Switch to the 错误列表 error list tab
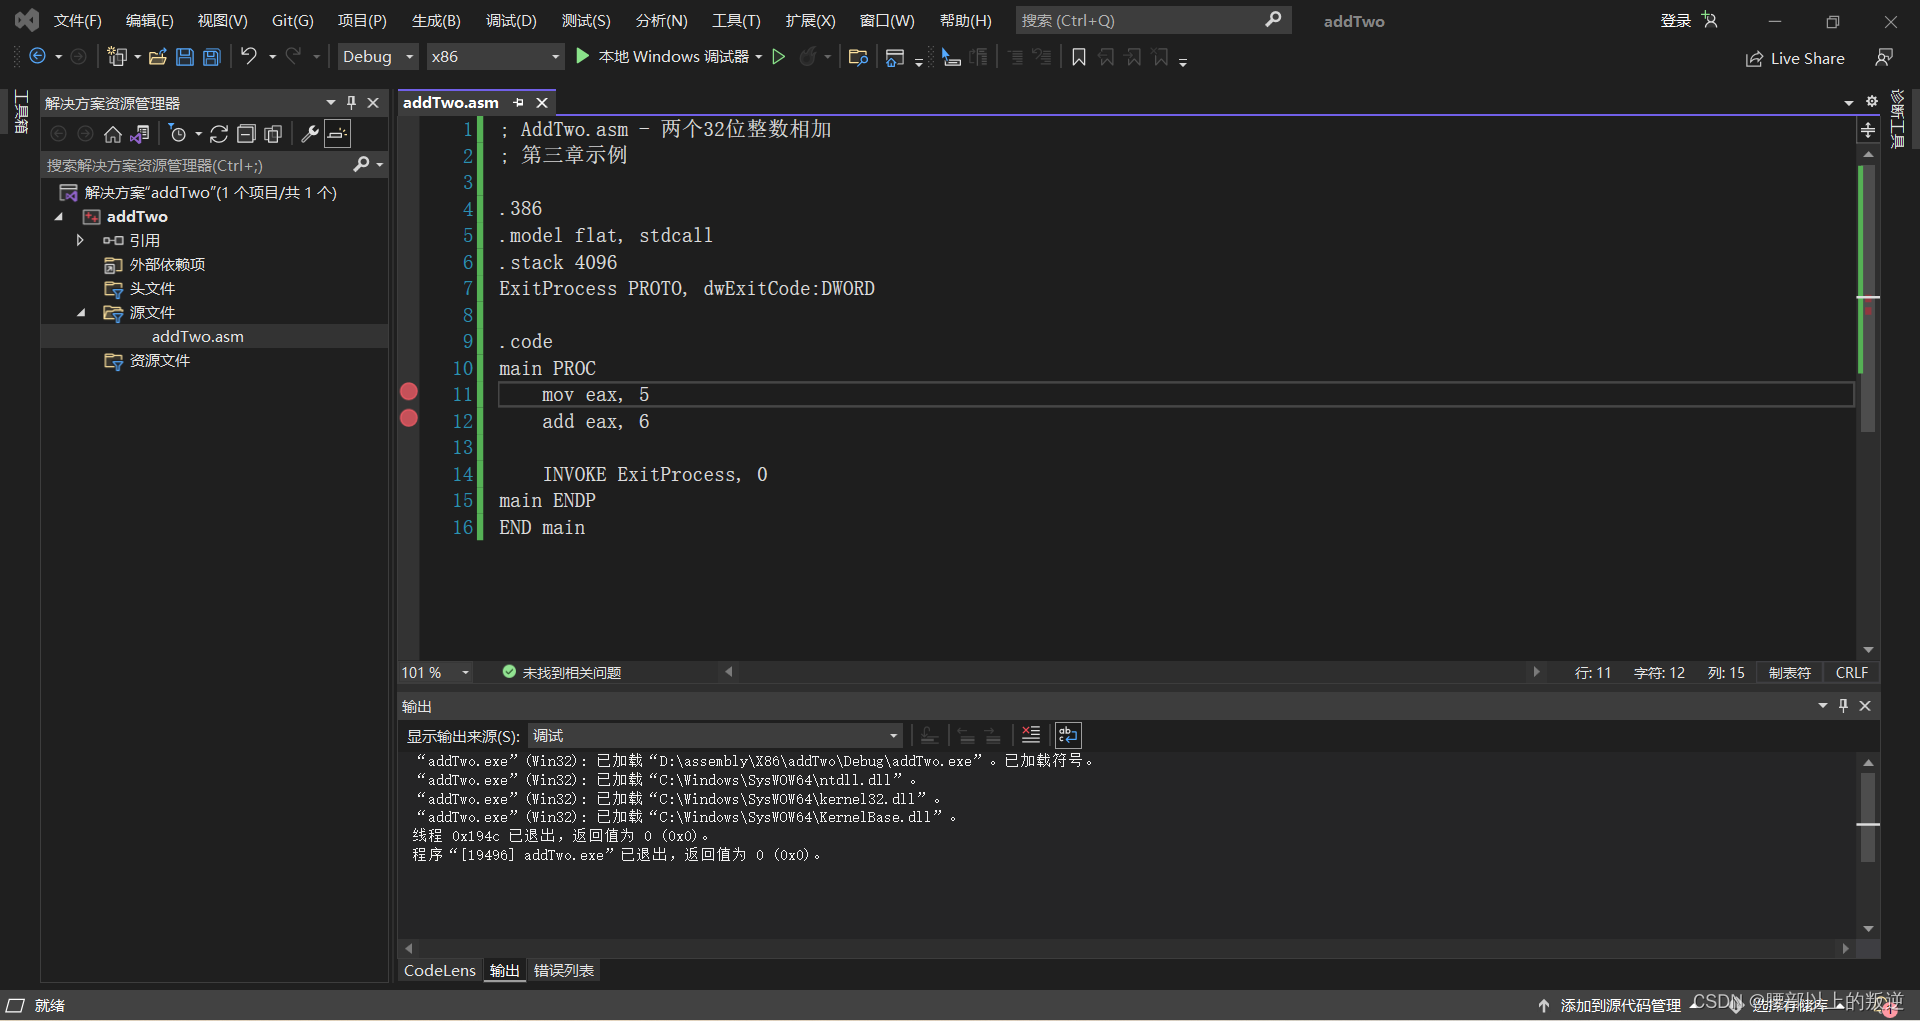Image resolution: width=1920 pixels, height=1021 pixels. pos(564,970)
